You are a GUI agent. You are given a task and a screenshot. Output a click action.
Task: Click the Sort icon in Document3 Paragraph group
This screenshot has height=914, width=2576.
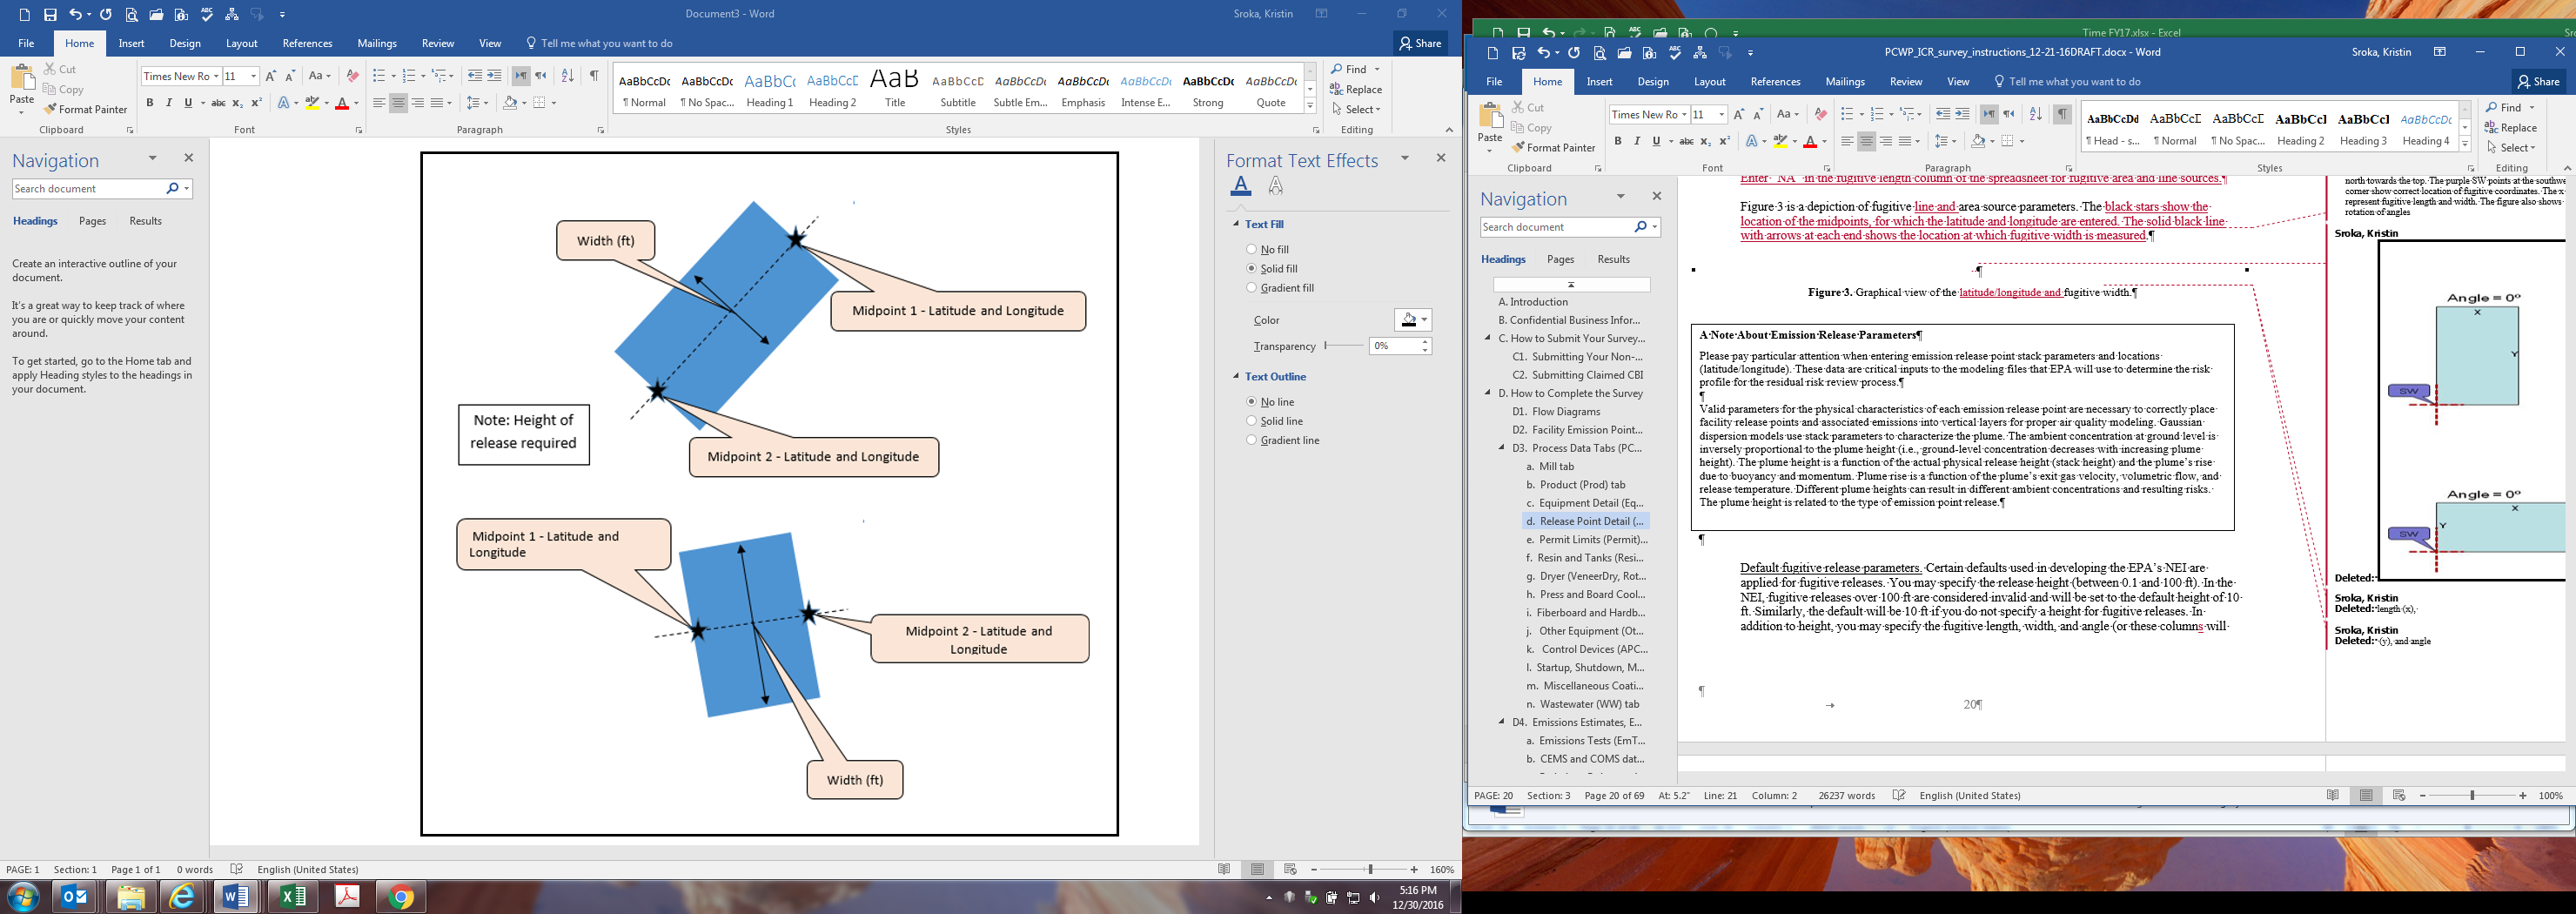(x=567, y=76)
